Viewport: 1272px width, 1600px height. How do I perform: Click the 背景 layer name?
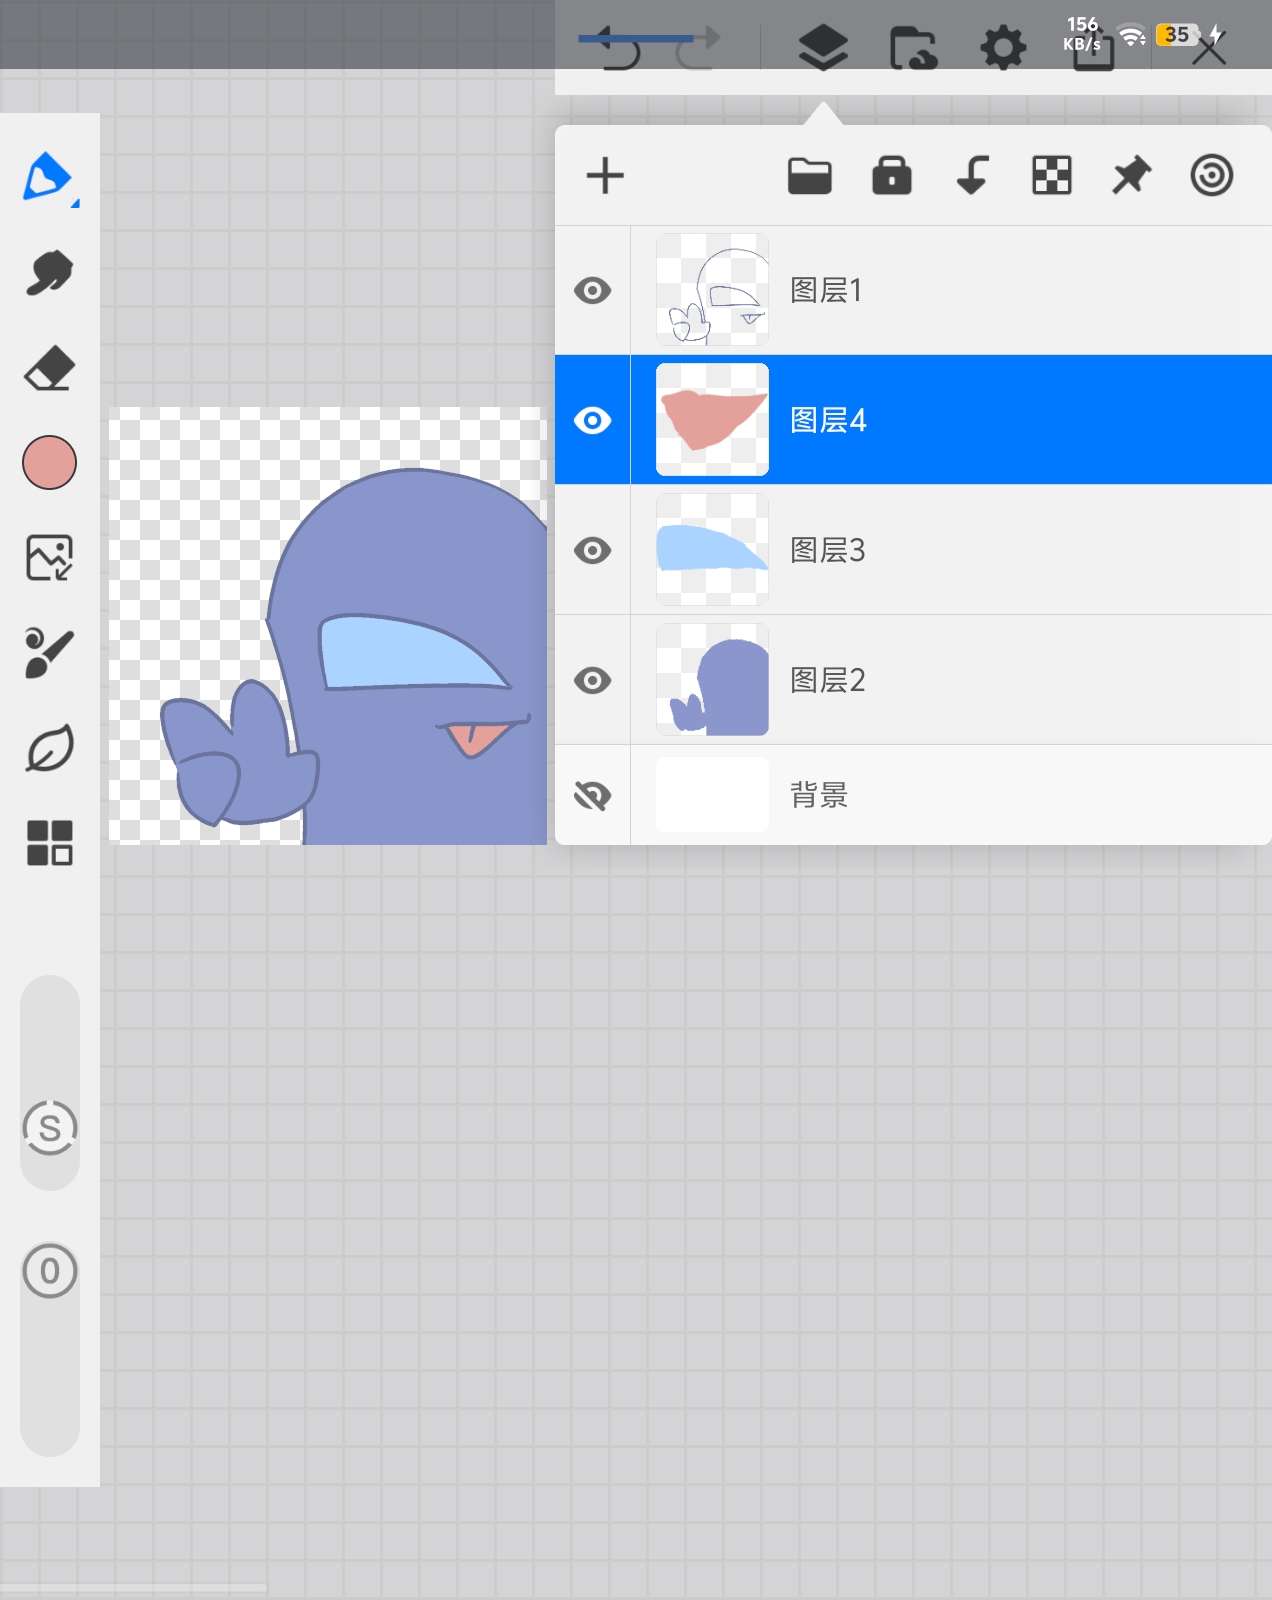819,795
